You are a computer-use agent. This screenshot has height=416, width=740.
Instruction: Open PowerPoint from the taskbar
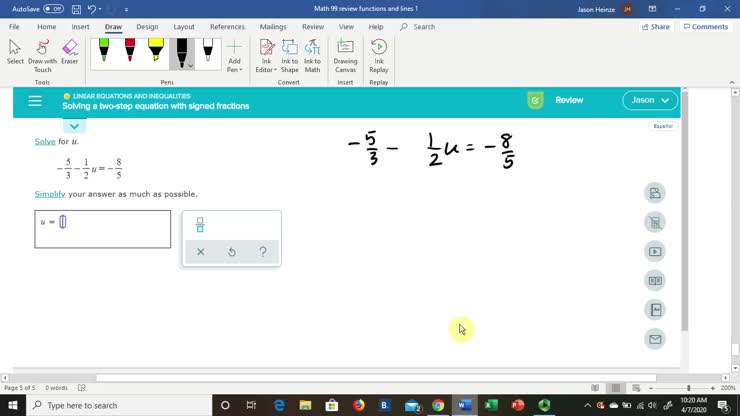click(x=517, y=405)
